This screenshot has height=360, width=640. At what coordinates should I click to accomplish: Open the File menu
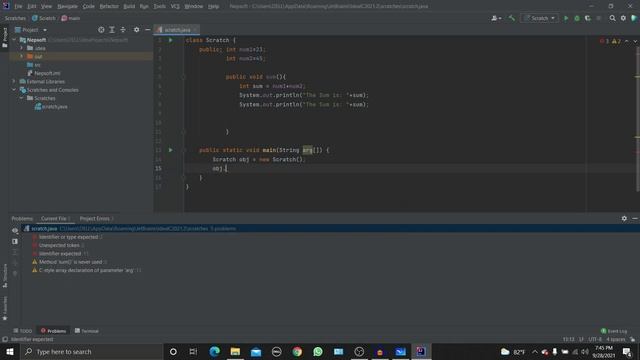tap(18, 7)
